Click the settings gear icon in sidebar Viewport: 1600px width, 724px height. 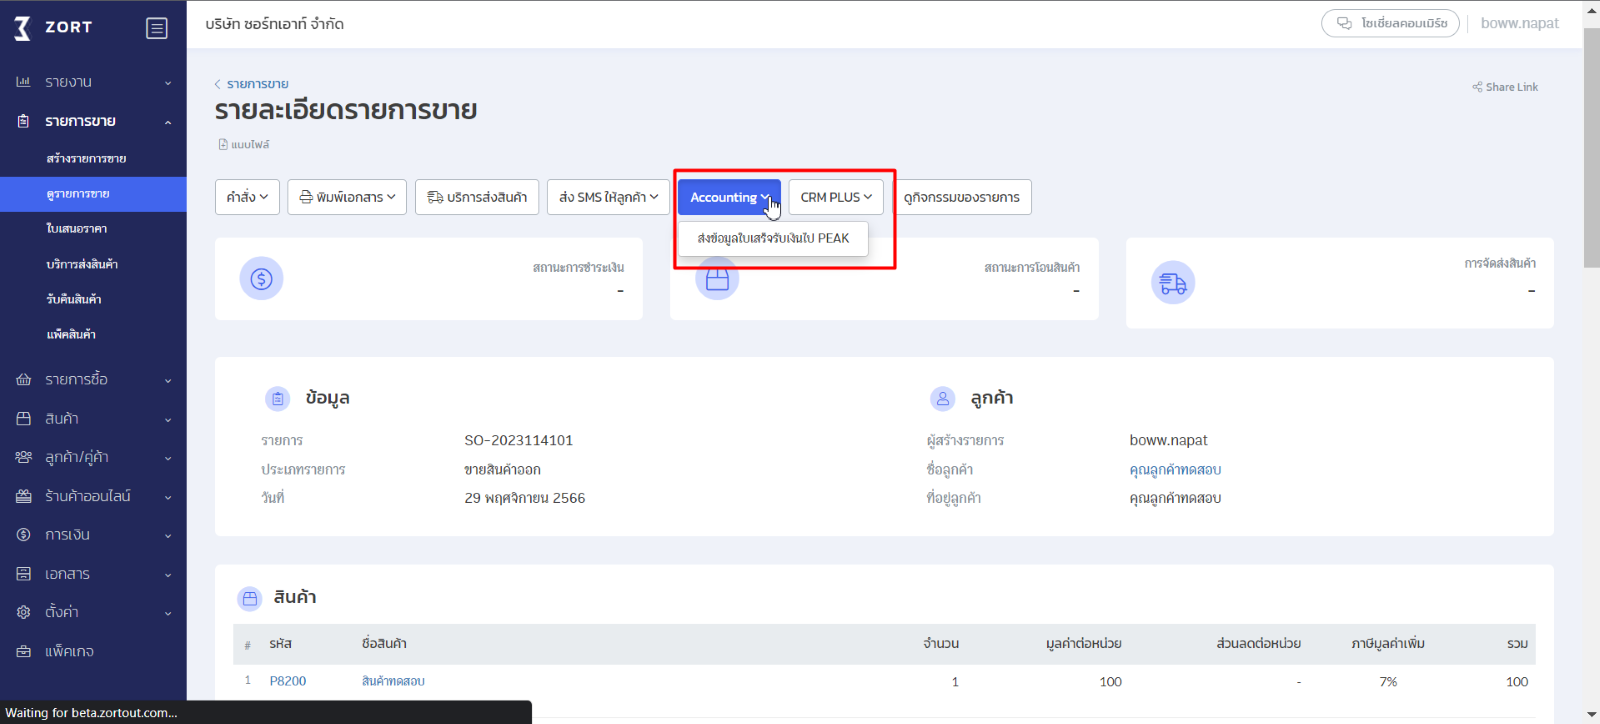[x=24, y=612]
